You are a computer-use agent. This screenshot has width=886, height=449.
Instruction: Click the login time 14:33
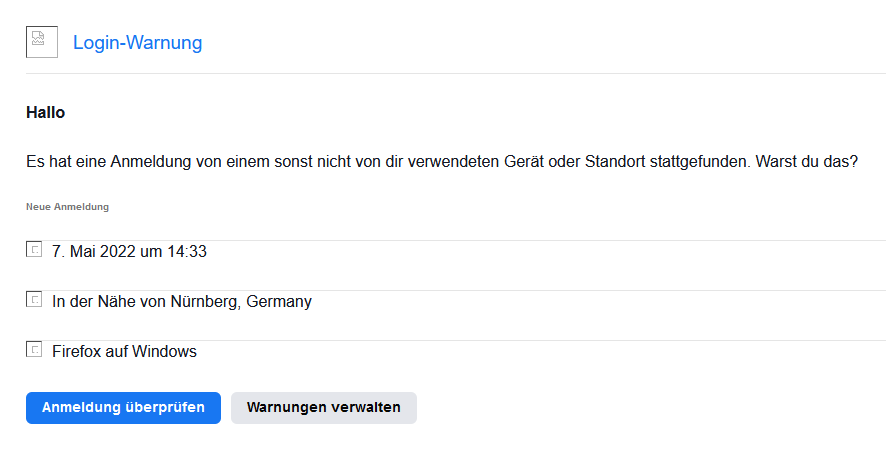pos(187,252)
